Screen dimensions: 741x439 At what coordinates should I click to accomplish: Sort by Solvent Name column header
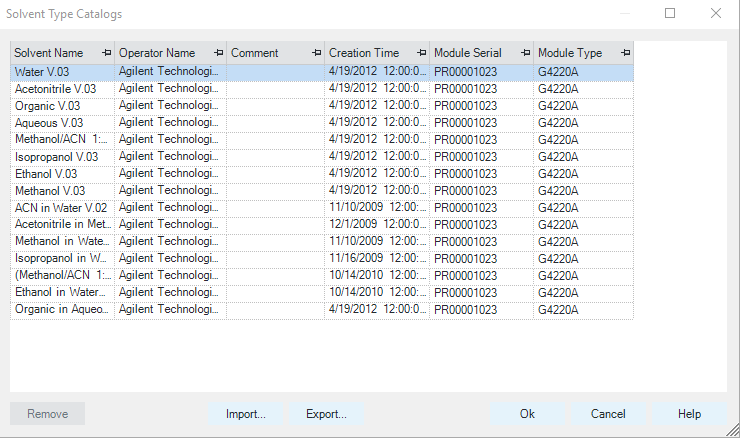click(50, 53)
